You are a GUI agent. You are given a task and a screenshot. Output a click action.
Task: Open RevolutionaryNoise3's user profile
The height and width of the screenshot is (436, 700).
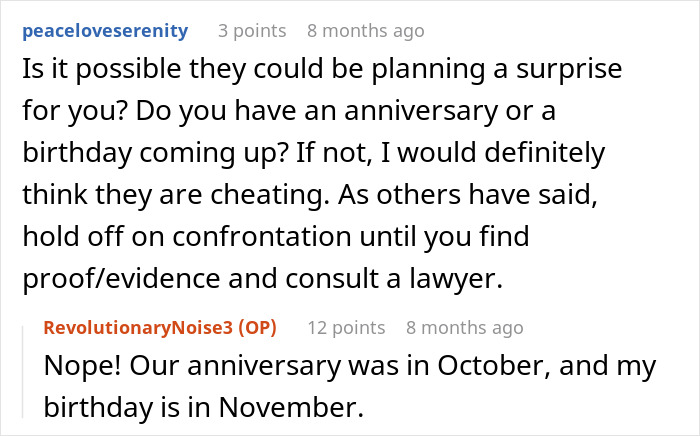pyautogui.click(x=138, y=328)
